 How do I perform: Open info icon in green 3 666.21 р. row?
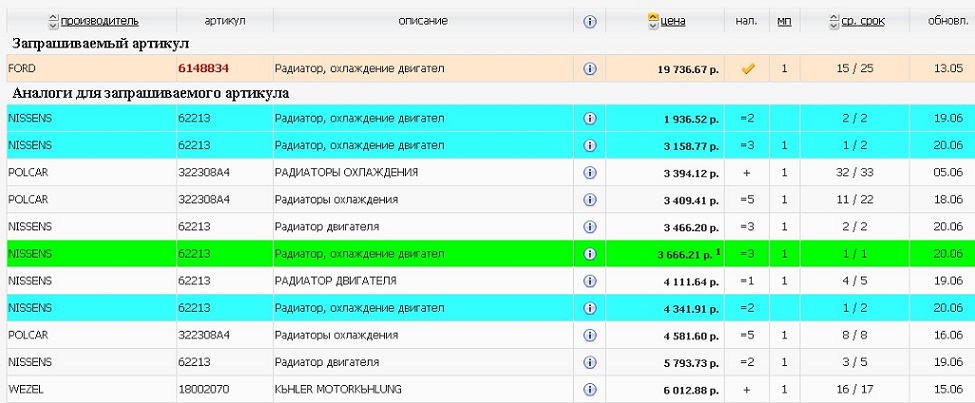pos(589,254)
